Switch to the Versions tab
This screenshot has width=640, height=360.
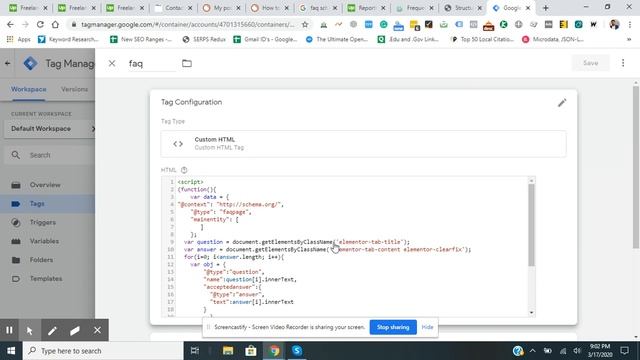click(74, 89)
